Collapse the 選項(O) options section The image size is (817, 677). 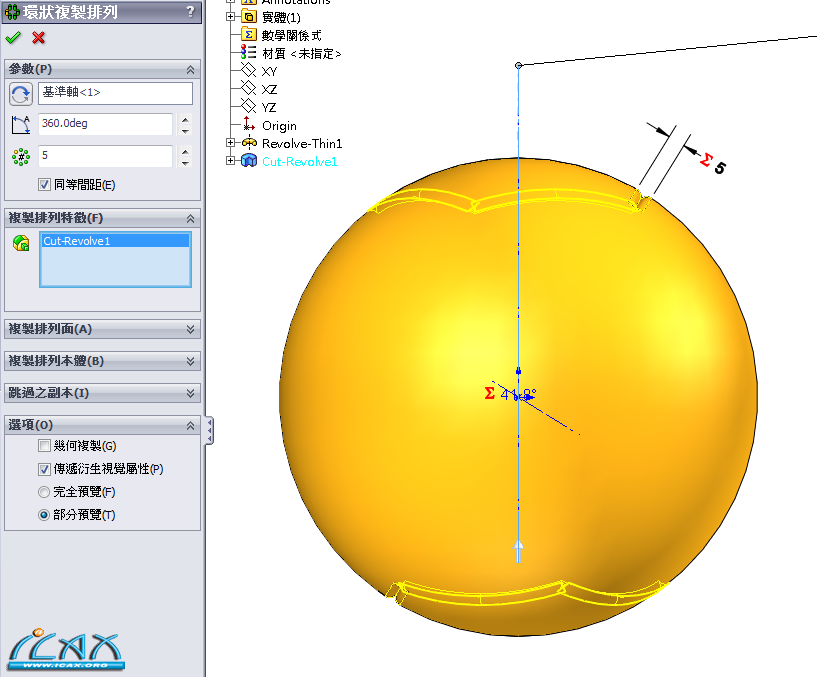click(190, 426)
